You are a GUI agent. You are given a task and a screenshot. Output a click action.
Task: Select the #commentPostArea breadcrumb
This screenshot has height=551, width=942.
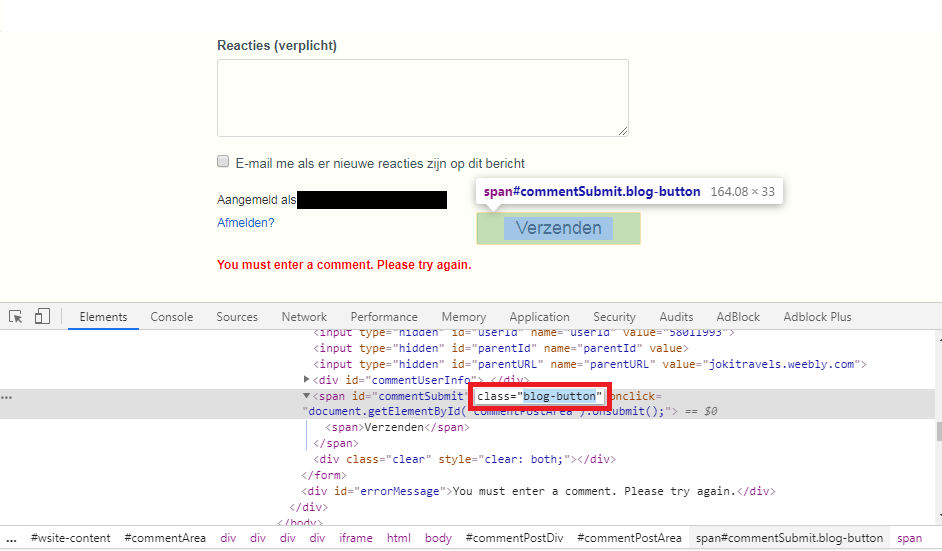pos(629,538)
